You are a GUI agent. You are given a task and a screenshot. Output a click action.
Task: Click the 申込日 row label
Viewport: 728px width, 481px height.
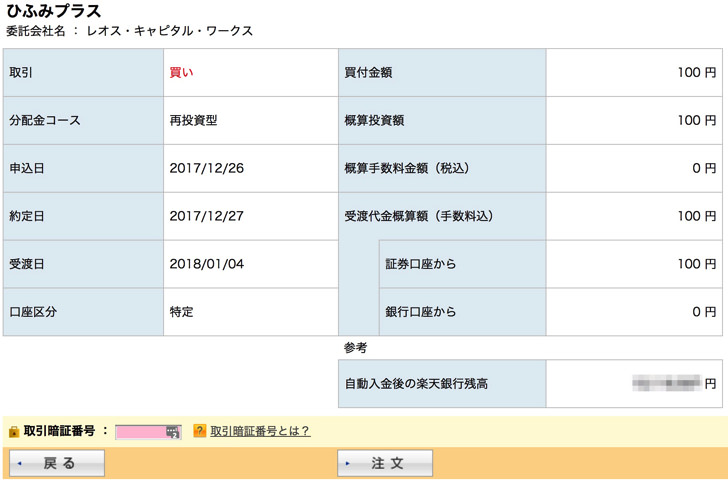[x=26, y=168]
